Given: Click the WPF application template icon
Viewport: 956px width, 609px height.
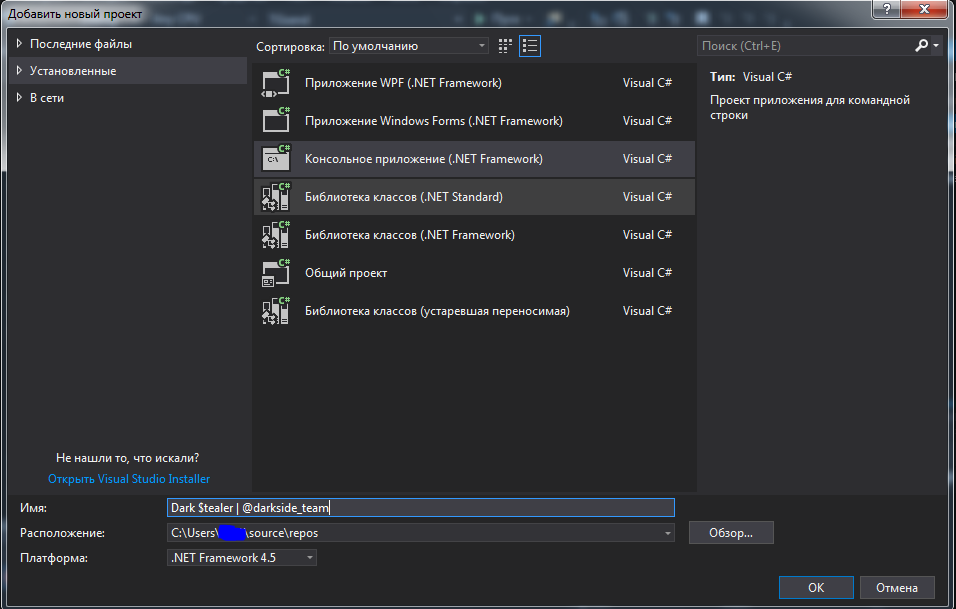Looking at the screenshot, I should (x=276, y=83).
